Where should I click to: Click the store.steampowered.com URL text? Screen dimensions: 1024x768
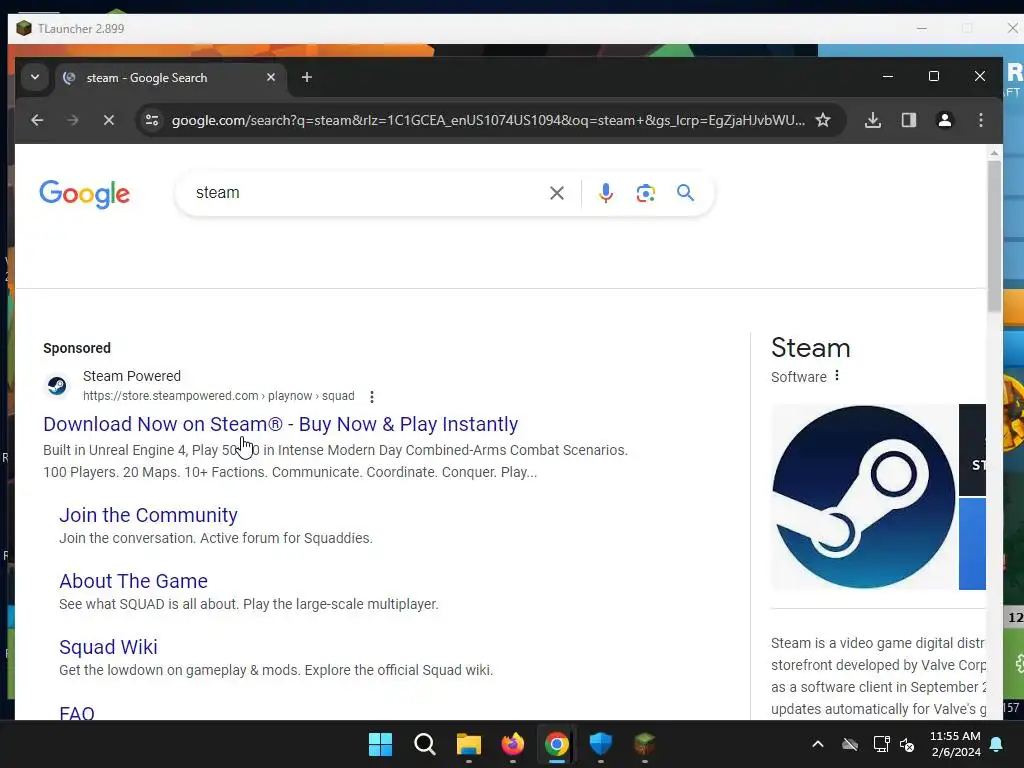(218, 396)
